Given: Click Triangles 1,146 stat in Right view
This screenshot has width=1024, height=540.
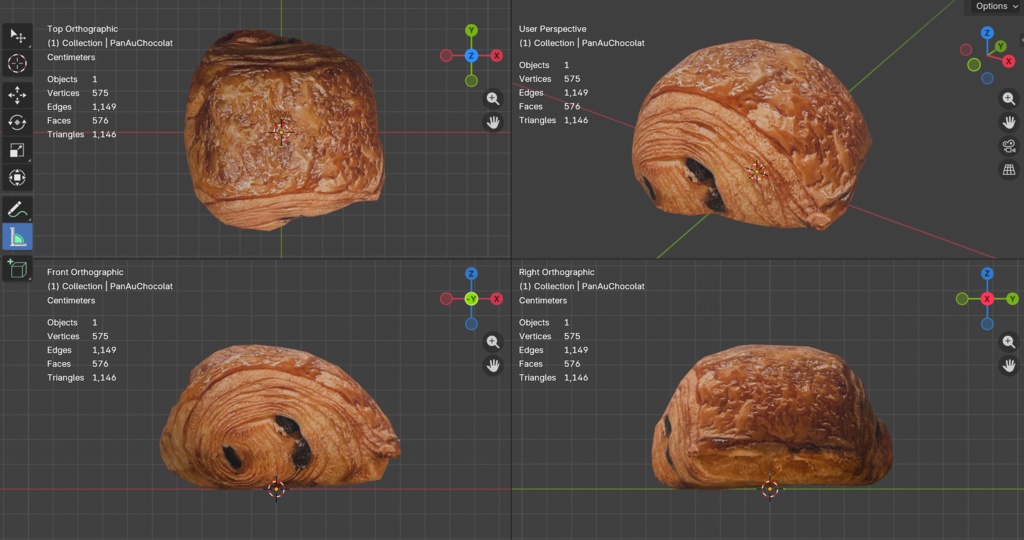Looking at the screenshot, I should point(553,377).
